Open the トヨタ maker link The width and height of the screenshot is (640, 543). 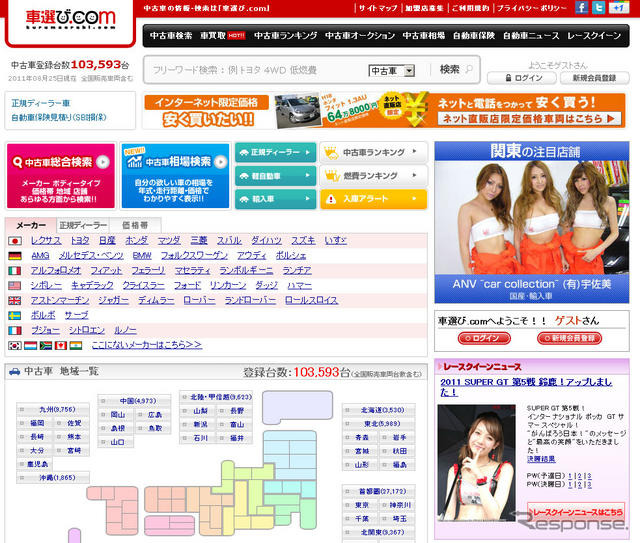pyautogui.click(x=80, y=241)
